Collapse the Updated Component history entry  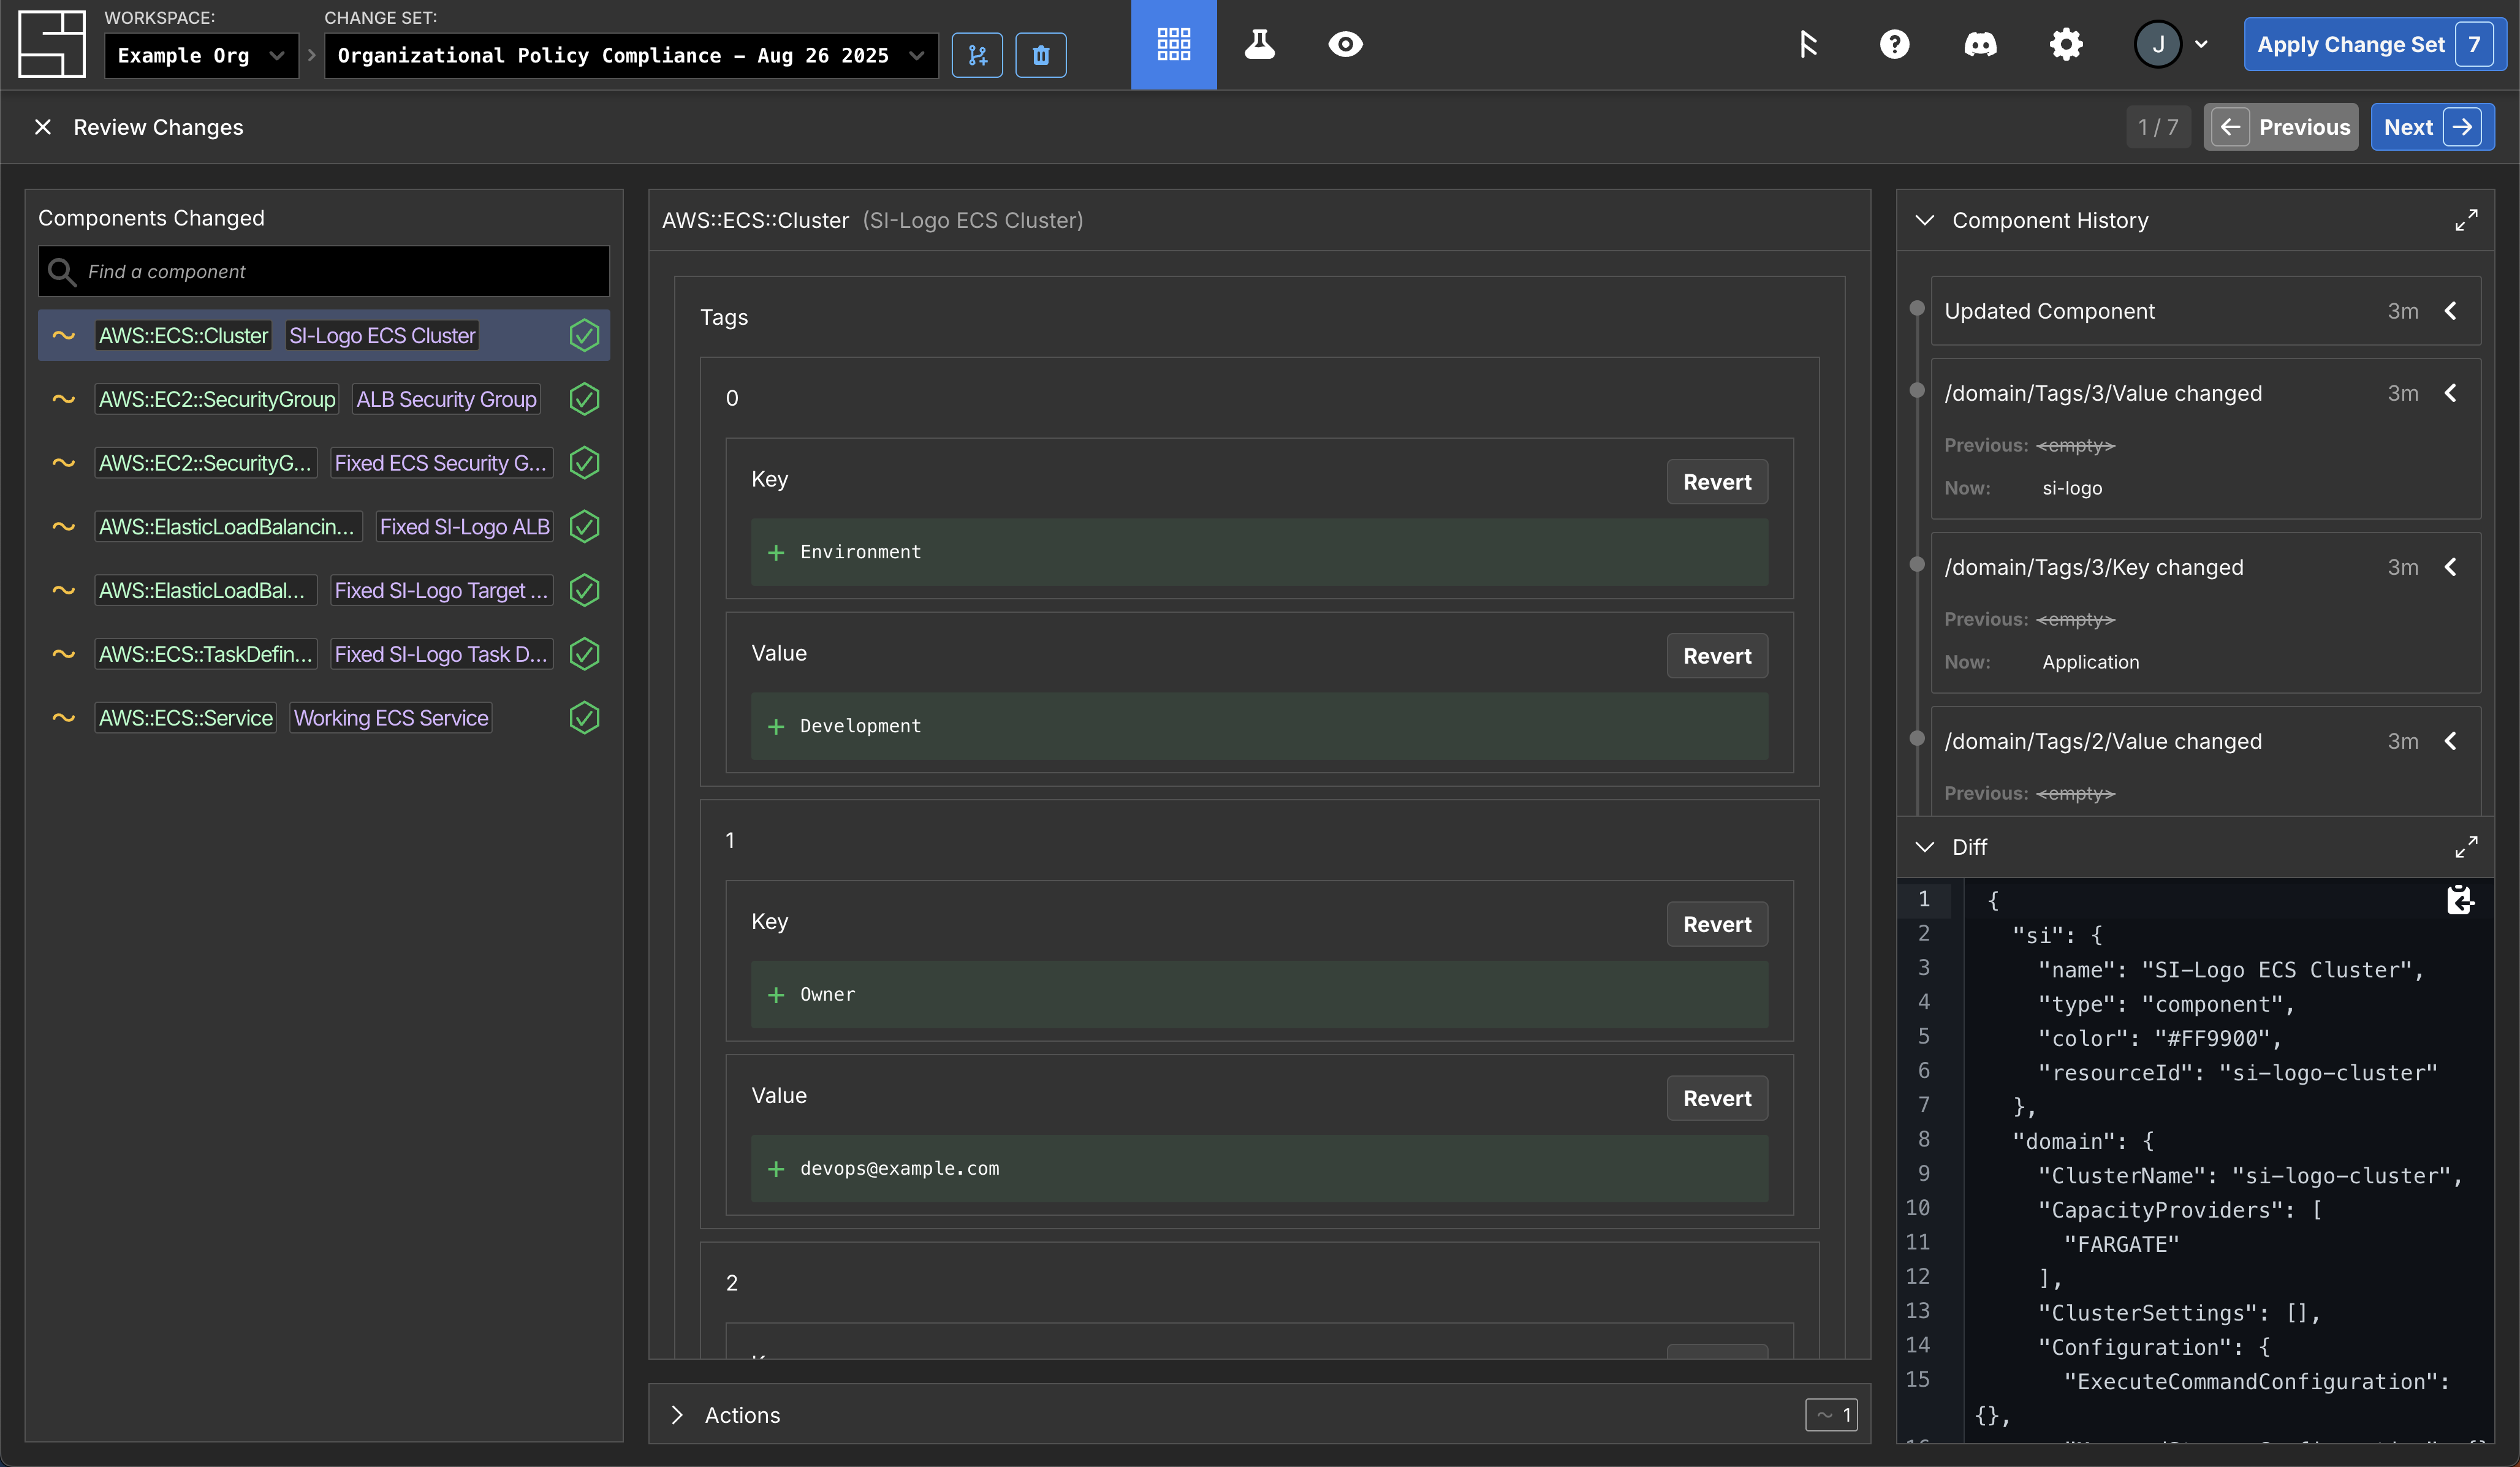pos(2450,311)
